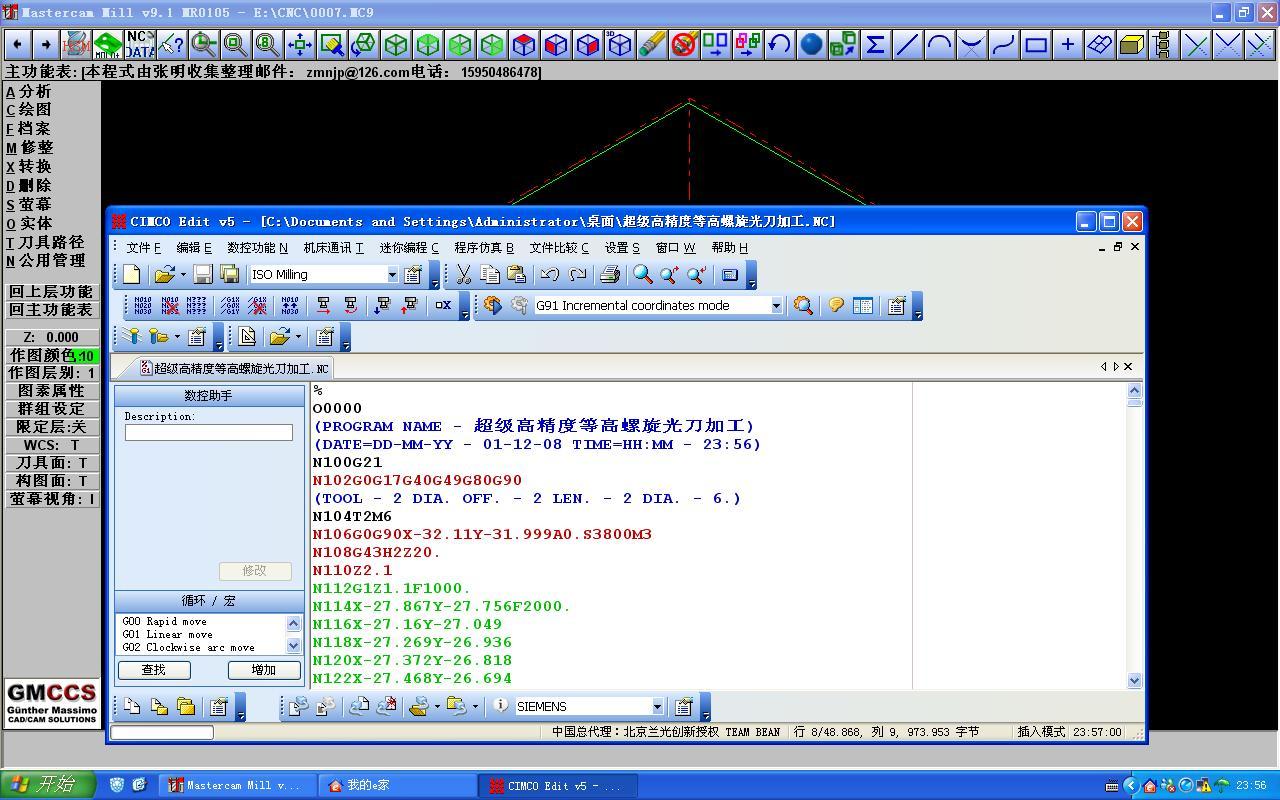Click the Find magnifier icon in CIMCO toolbar
The height and width of the screenshot is (800, 1280).
point(643,275)
